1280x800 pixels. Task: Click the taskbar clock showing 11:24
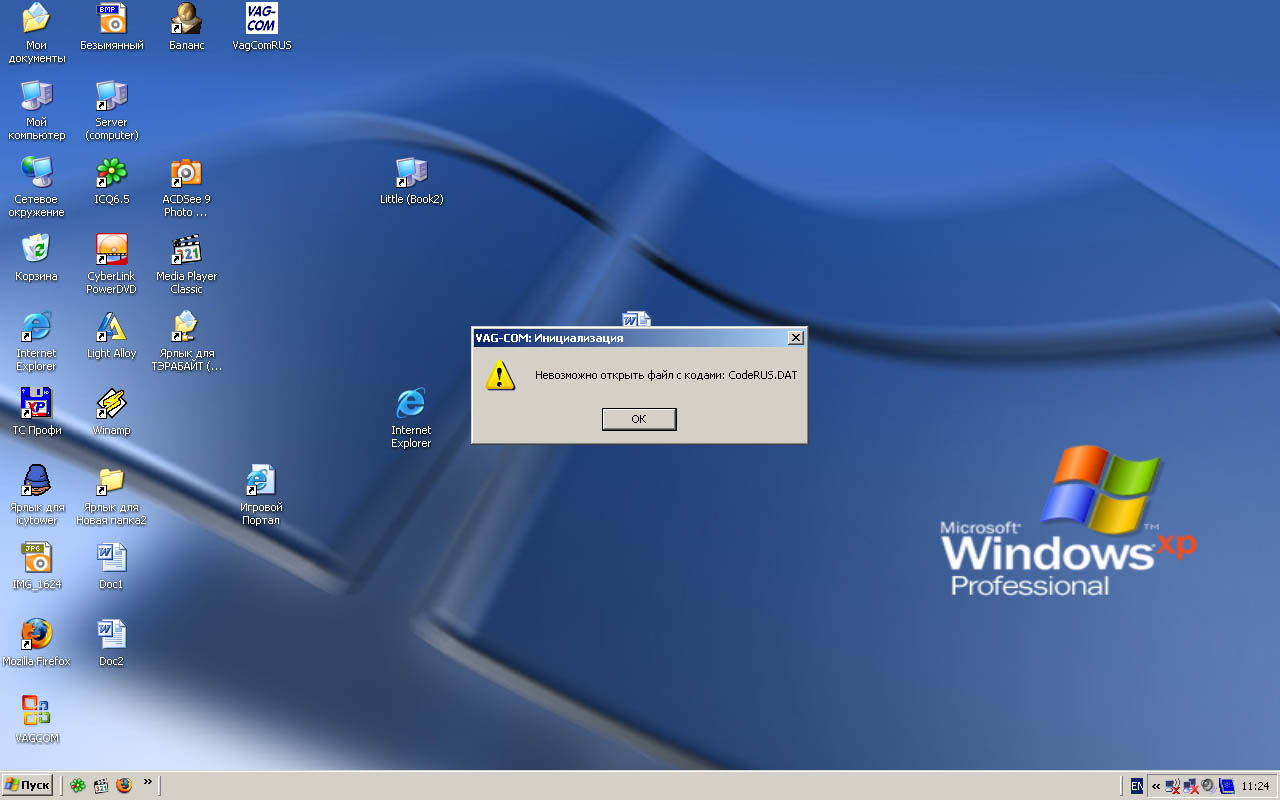coord(1255,786)
